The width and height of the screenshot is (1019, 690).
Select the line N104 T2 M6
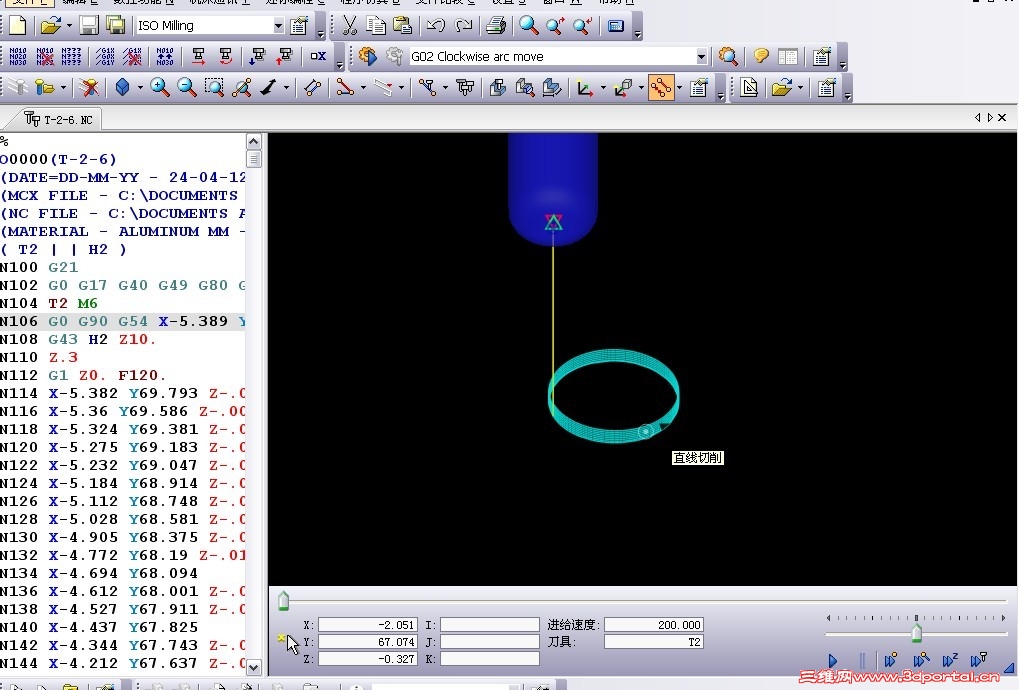tap(49, 303)
